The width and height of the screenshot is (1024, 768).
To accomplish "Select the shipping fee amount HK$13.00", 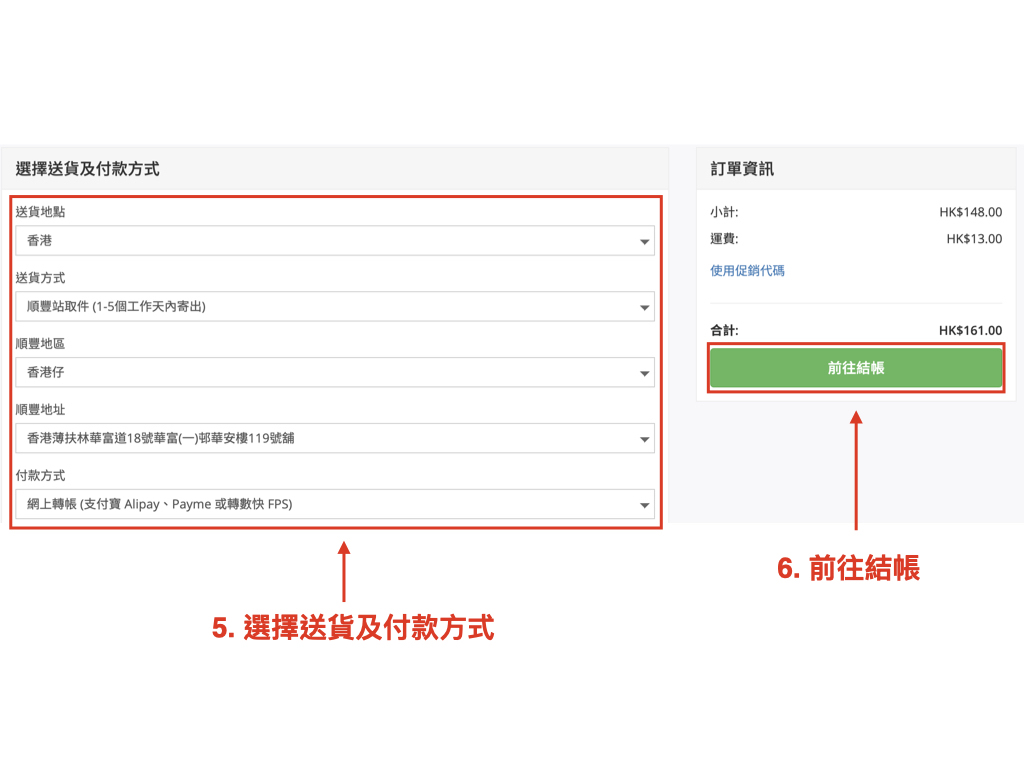I will click(x=974, y=239).
